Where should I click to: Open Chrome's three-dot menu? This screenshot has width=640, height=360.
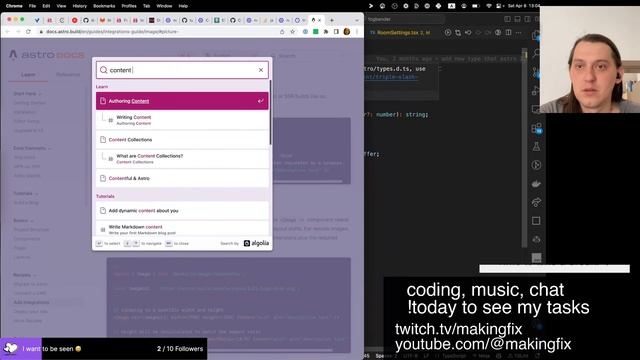pos(357,31)
